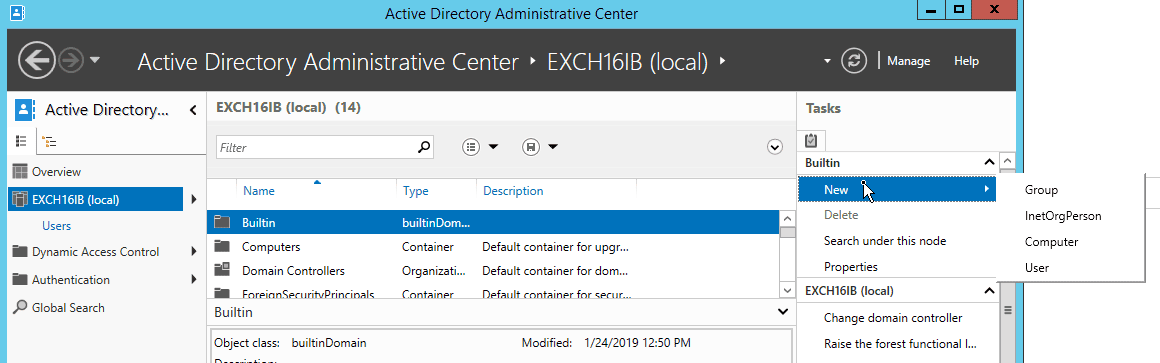Open the Overview node
This screenshot has width=1160, height=363.
point(56,172)
